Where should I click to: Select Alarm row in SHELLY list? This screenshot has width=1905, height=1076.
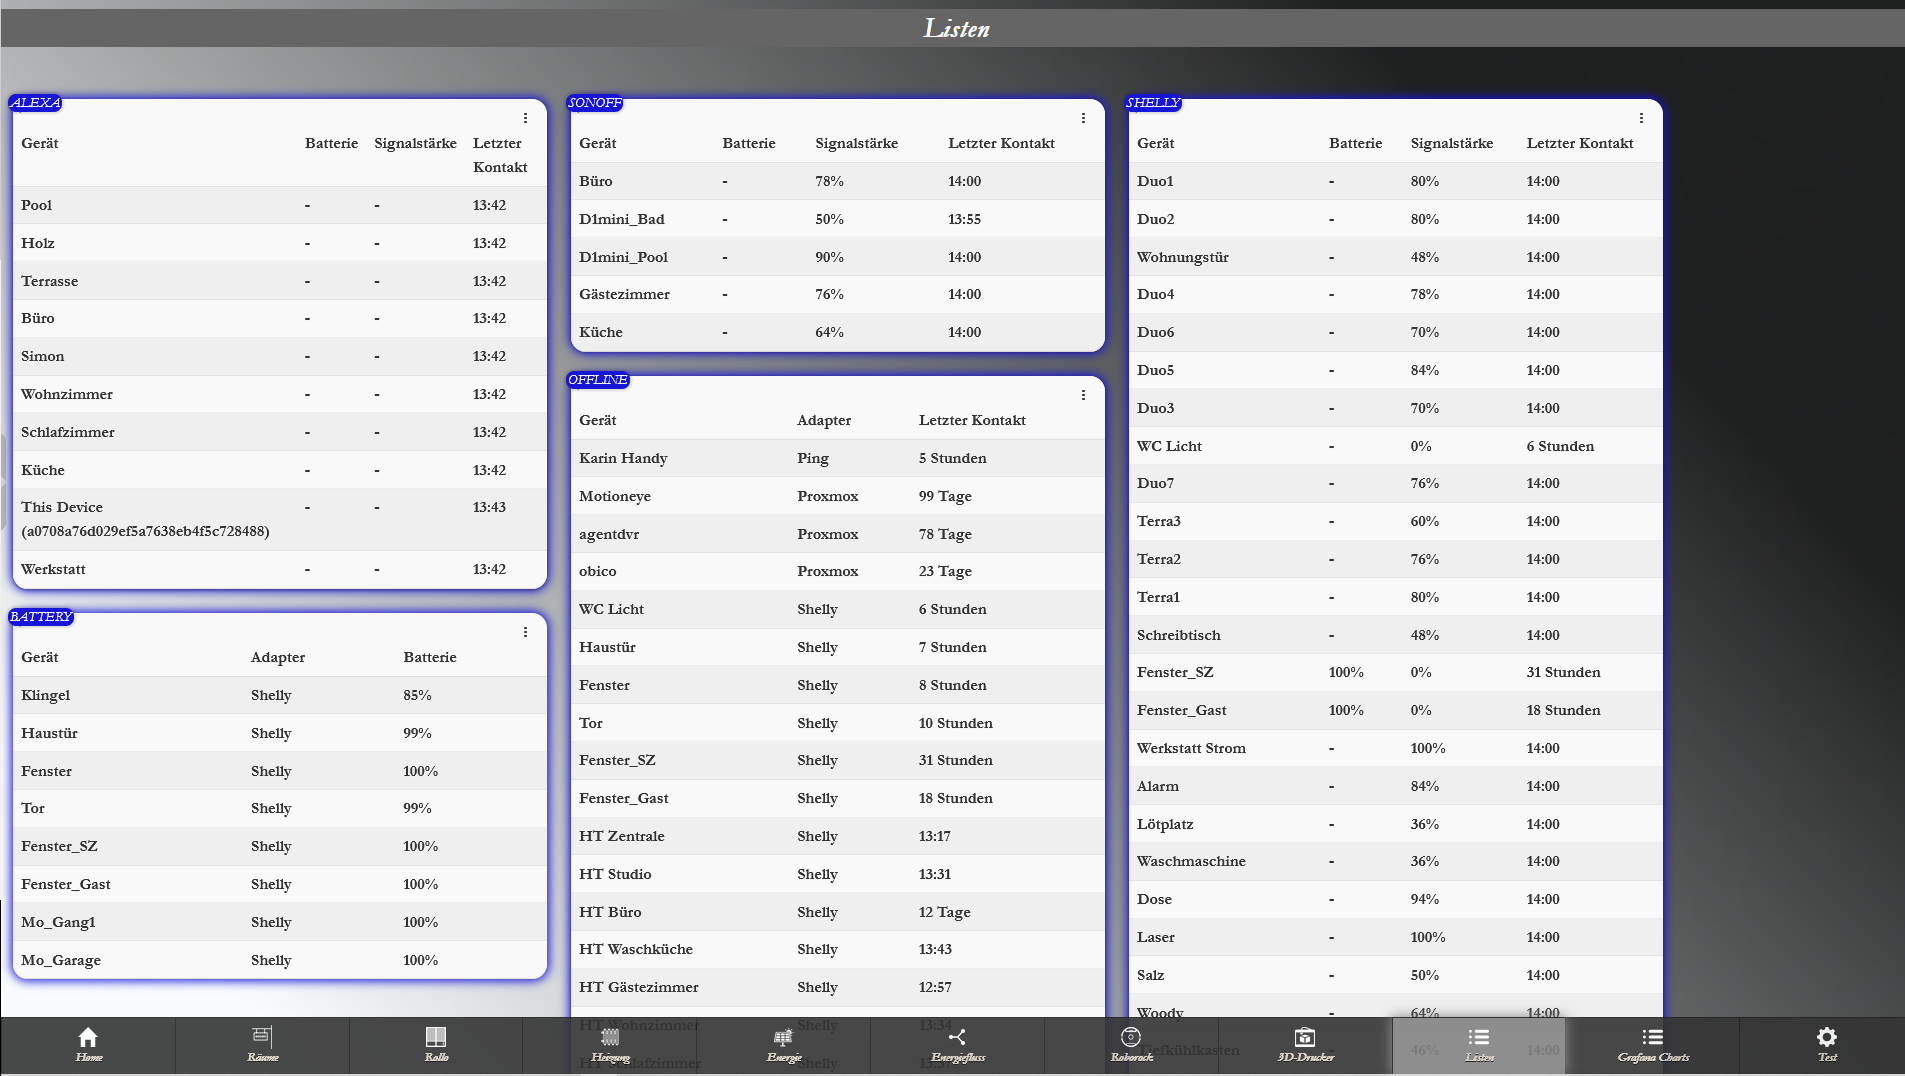[1395, 786]
